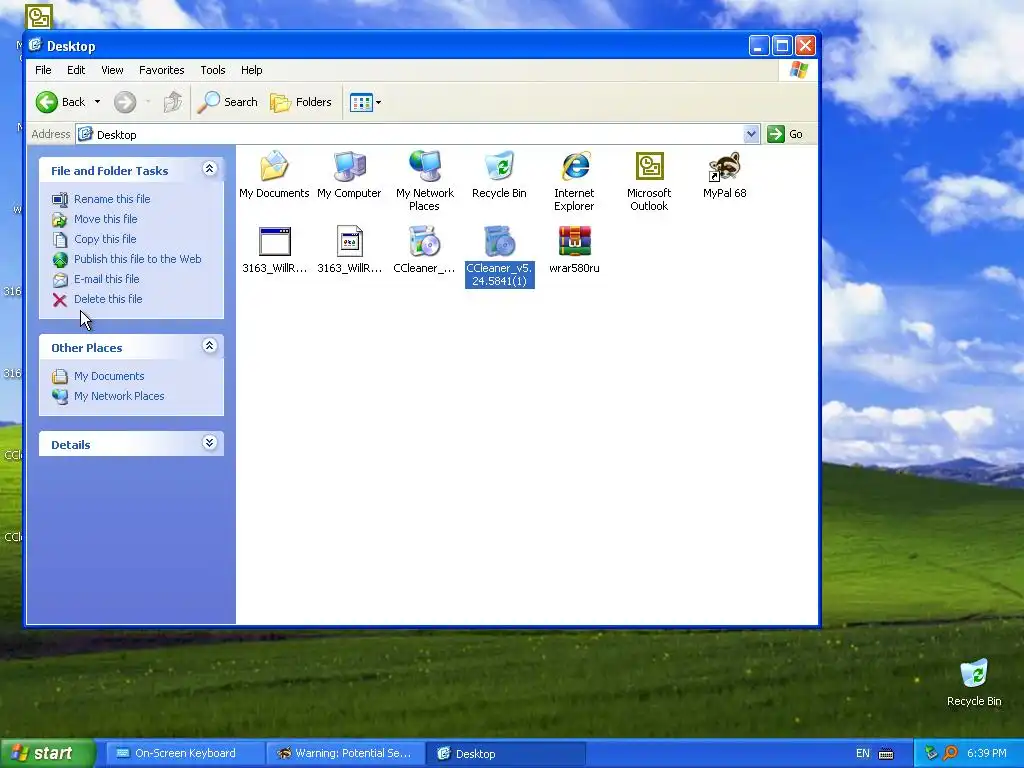Collapse the Other Places panel
The height and width of the screenshot is (768, 1024).
tap(209, 346)
